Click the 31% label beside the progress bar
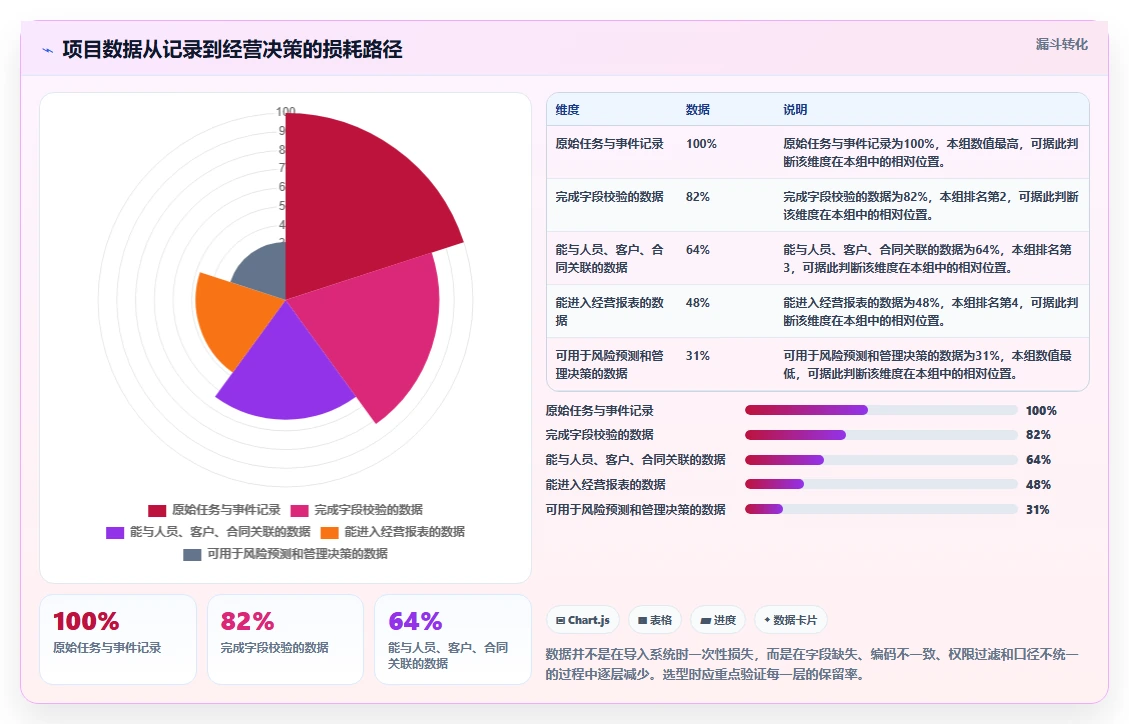 (1038, 510)
